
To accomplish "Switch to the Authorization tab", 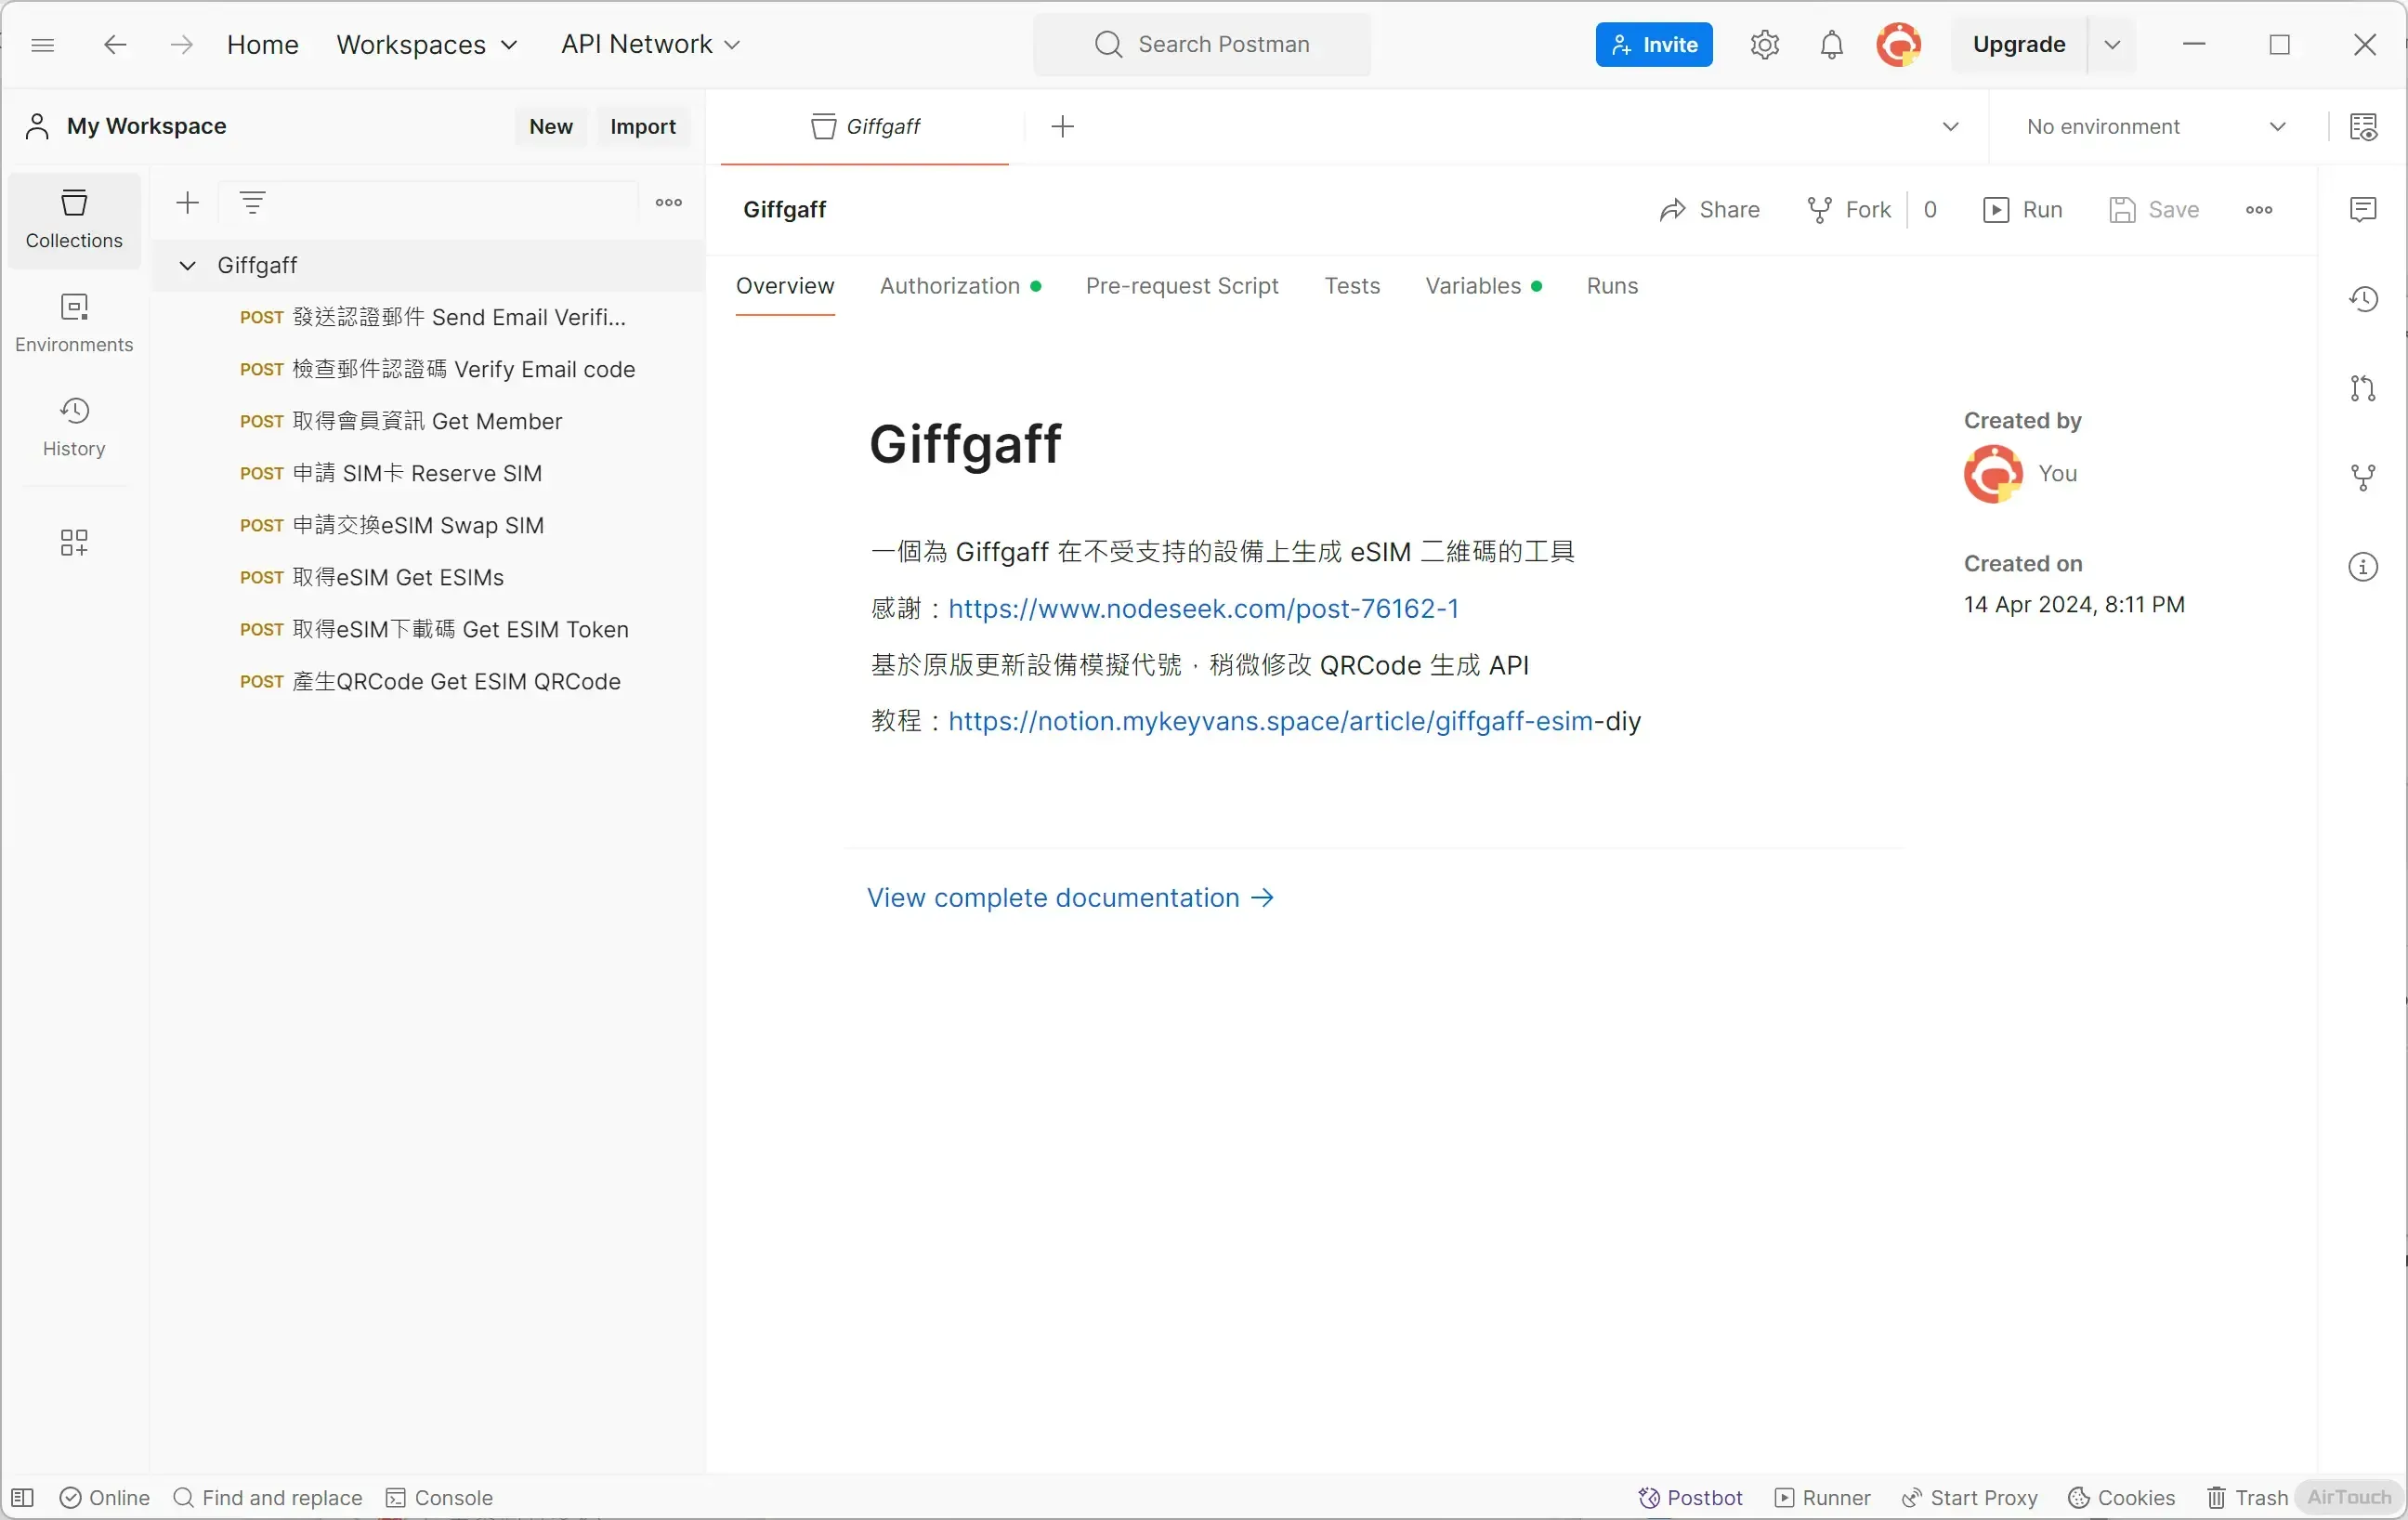I will [x=949, y=286].
